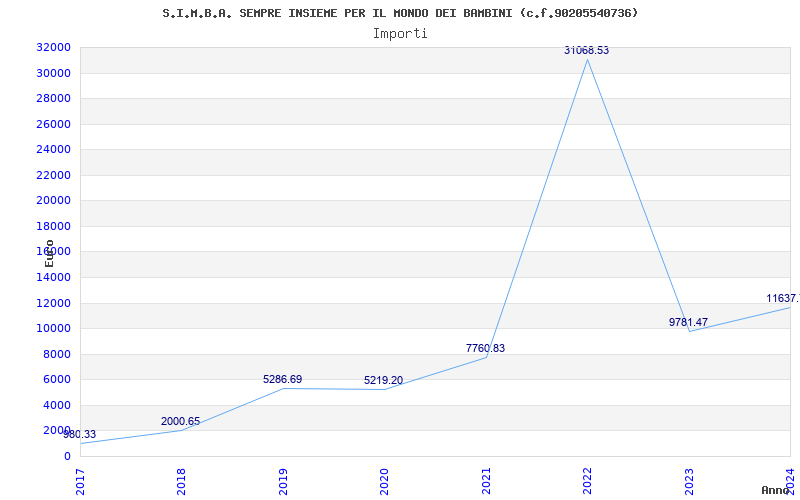Click y-axis value 4000
The width and height of the screenshot is (800, 500).
[57, 406]
